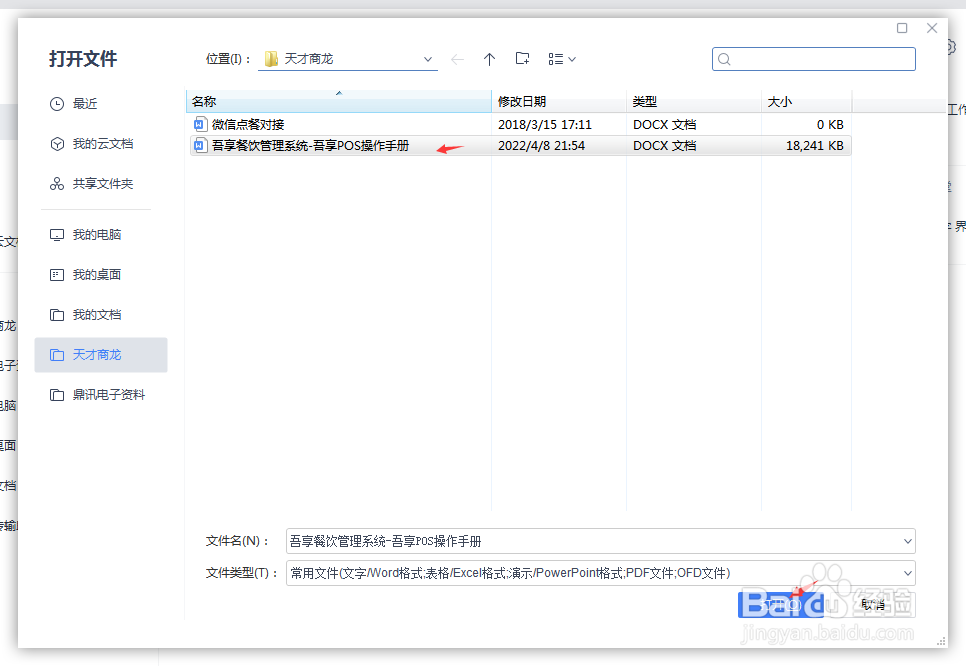Click the search magnifier icon

(x=724, y=59)
